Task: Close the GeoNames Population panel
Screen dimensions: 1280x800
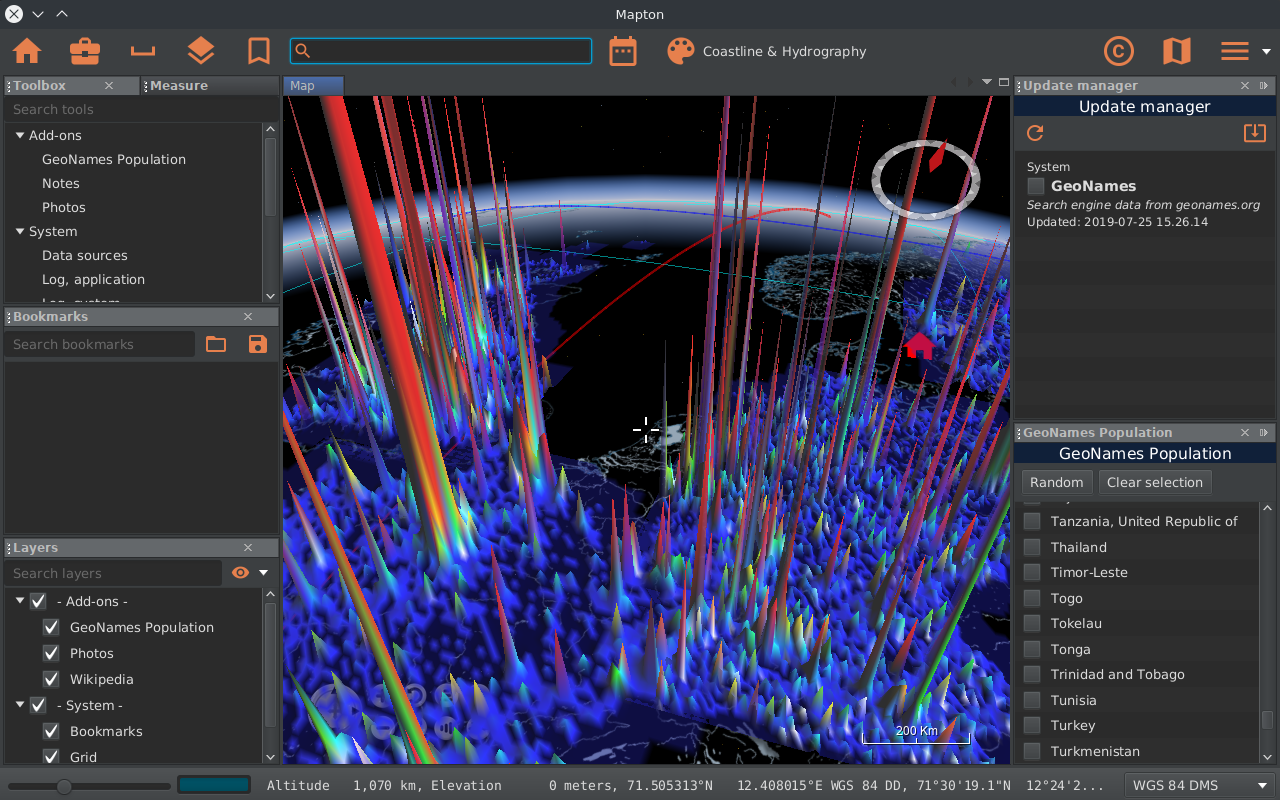Action: coord(1245,433)
